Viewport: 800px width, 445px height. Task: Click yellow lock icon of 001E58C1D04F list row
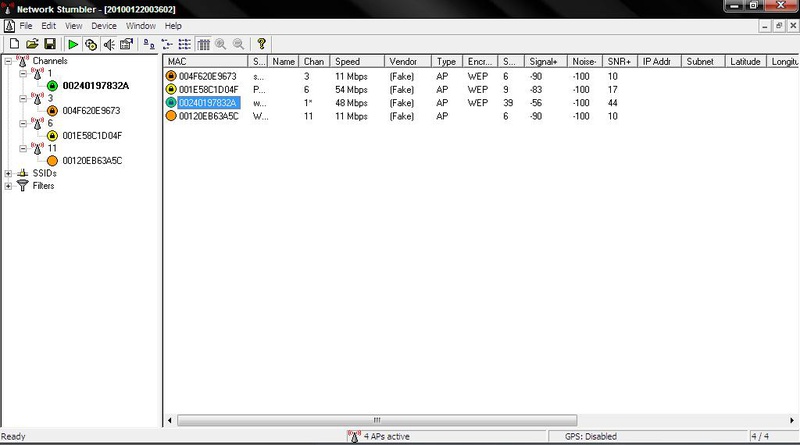171,89
